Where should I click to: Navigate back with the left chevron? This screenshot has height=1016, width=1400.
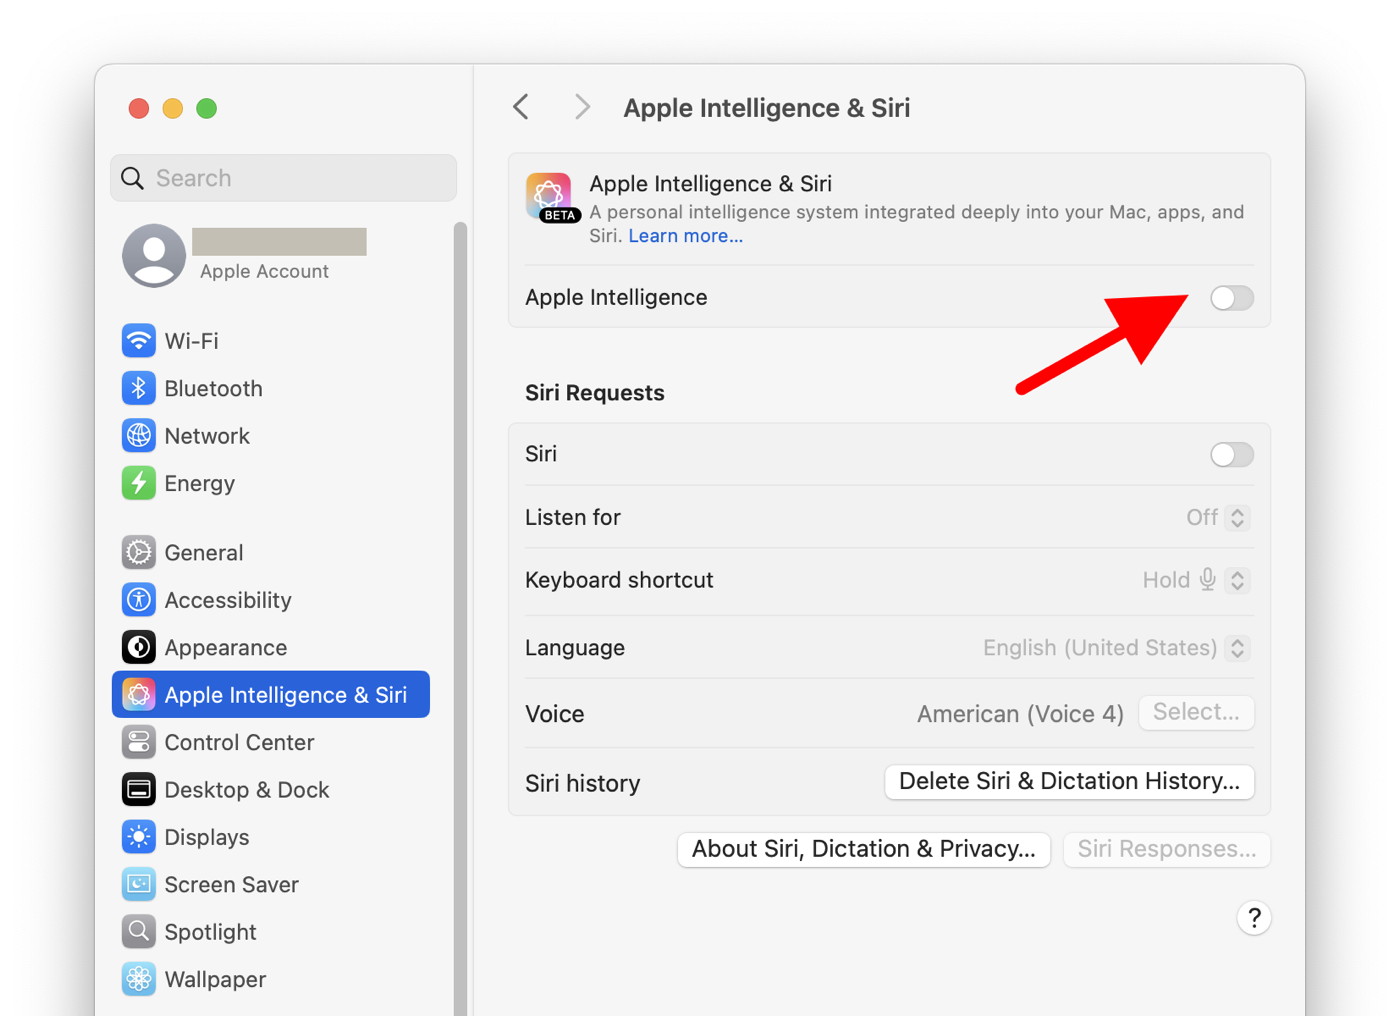coord(521,107)
